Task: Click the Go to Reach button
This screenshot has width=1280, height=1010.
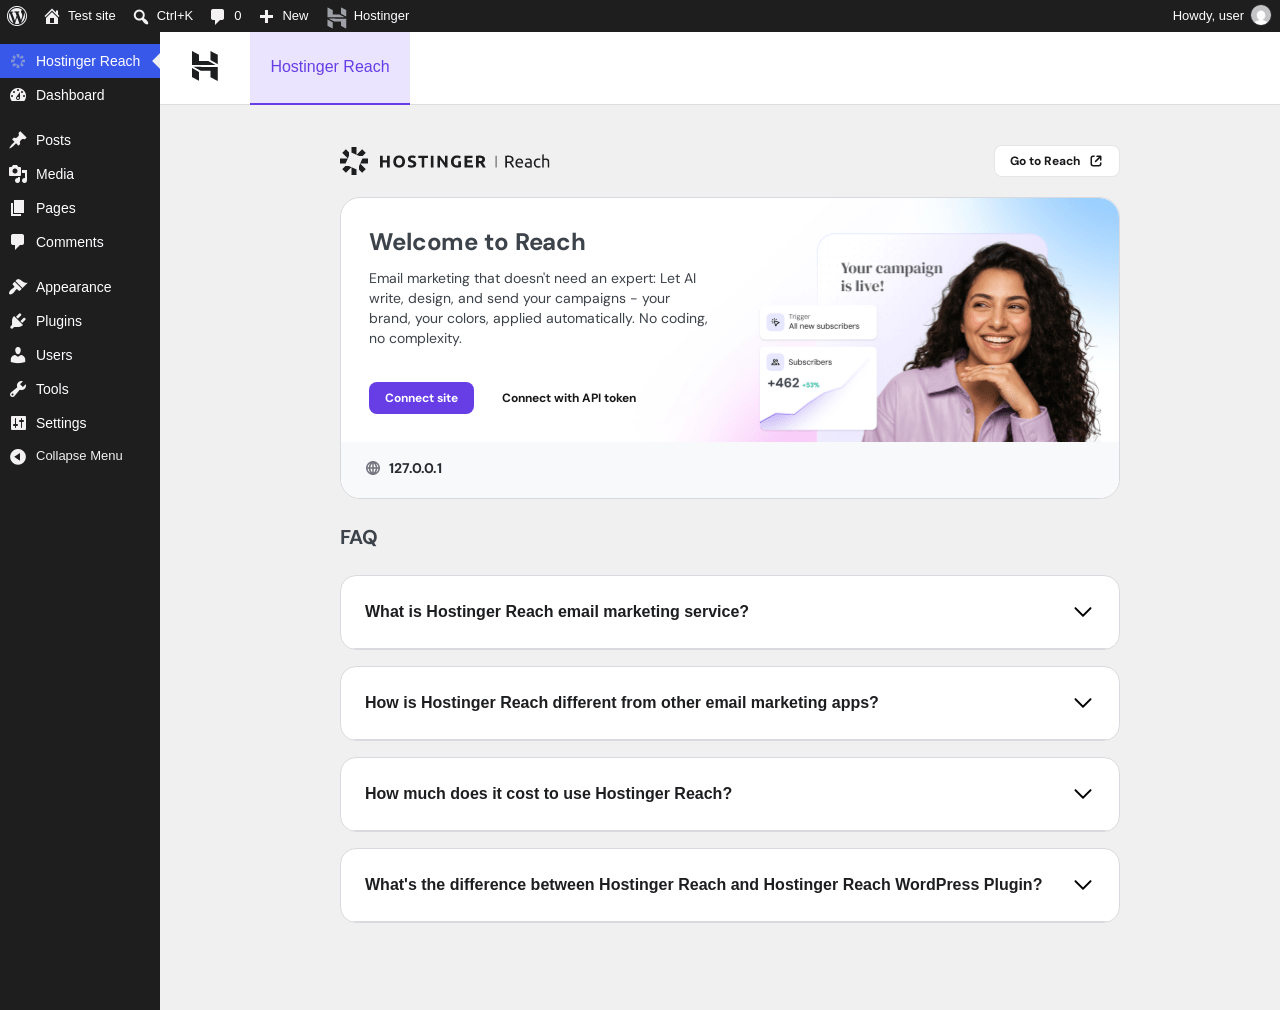Action: [x=1057, y=161]
